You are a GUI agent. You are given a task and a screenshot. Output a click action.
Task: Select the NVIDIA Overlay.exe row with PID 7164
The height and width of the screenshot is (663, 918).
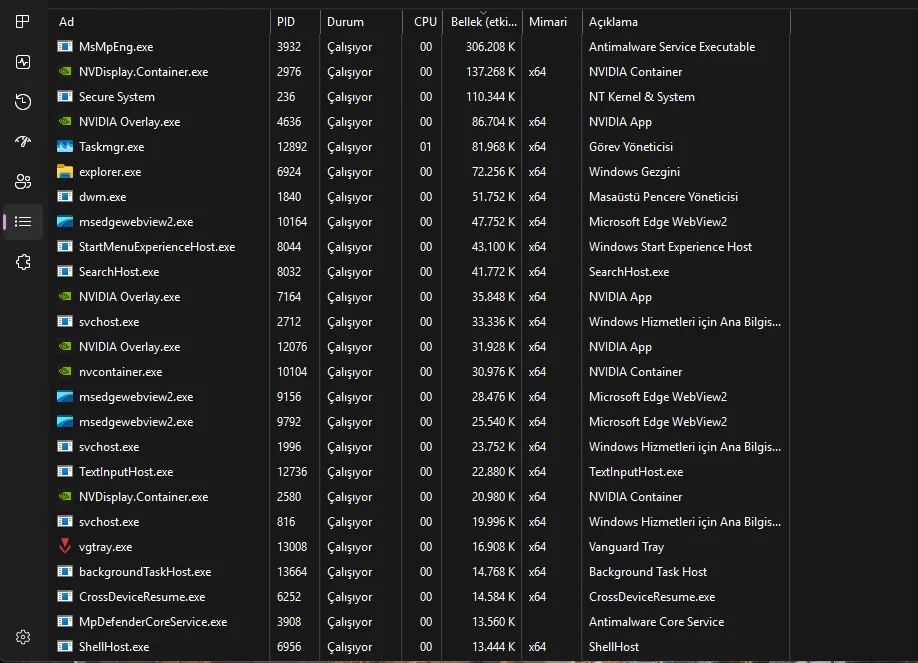419,296
